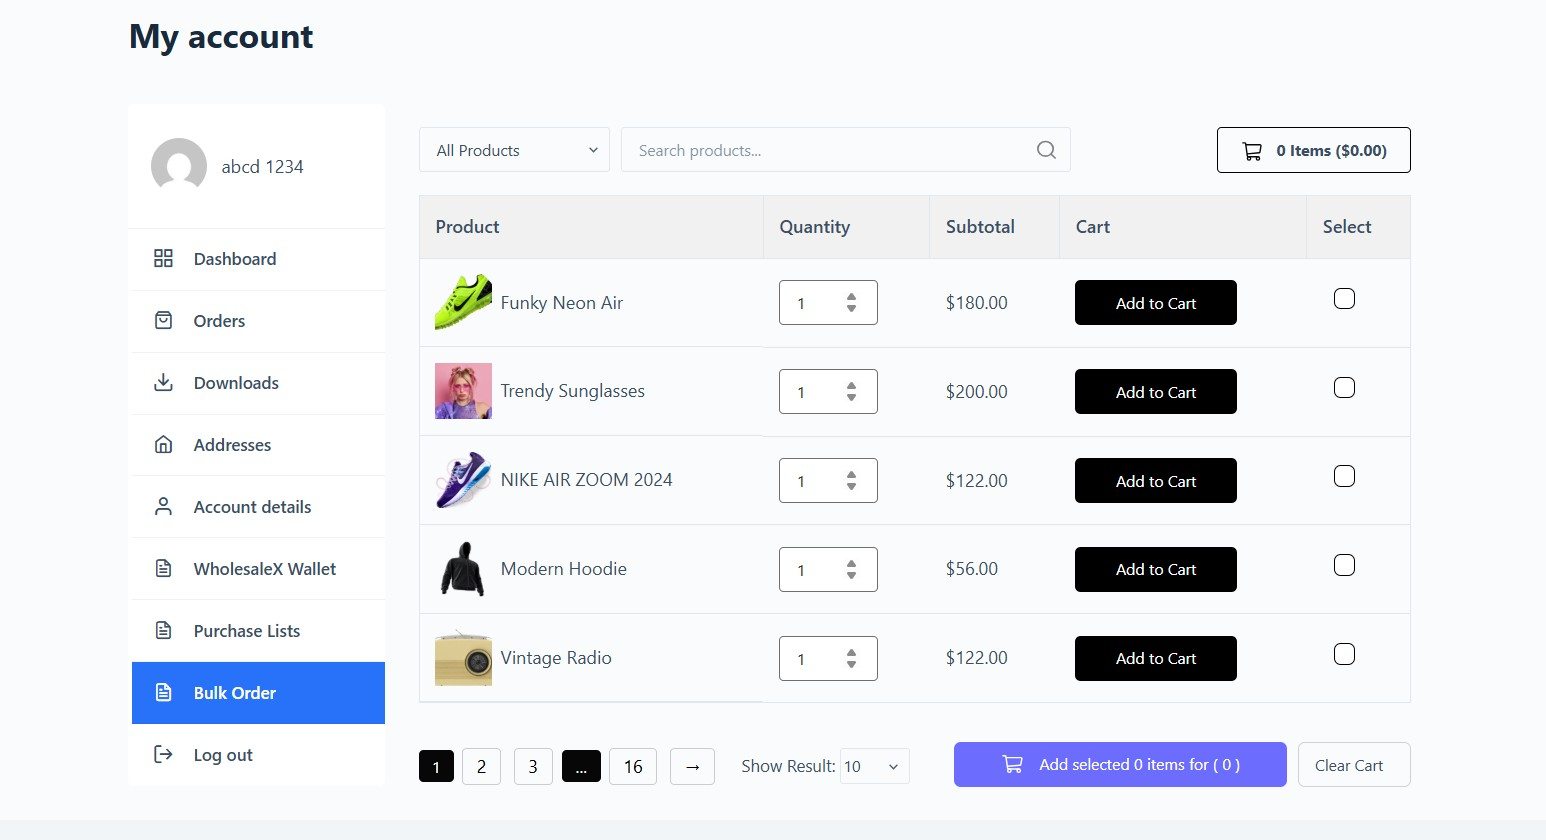Click the Log out exit icon

pos(163,755)
